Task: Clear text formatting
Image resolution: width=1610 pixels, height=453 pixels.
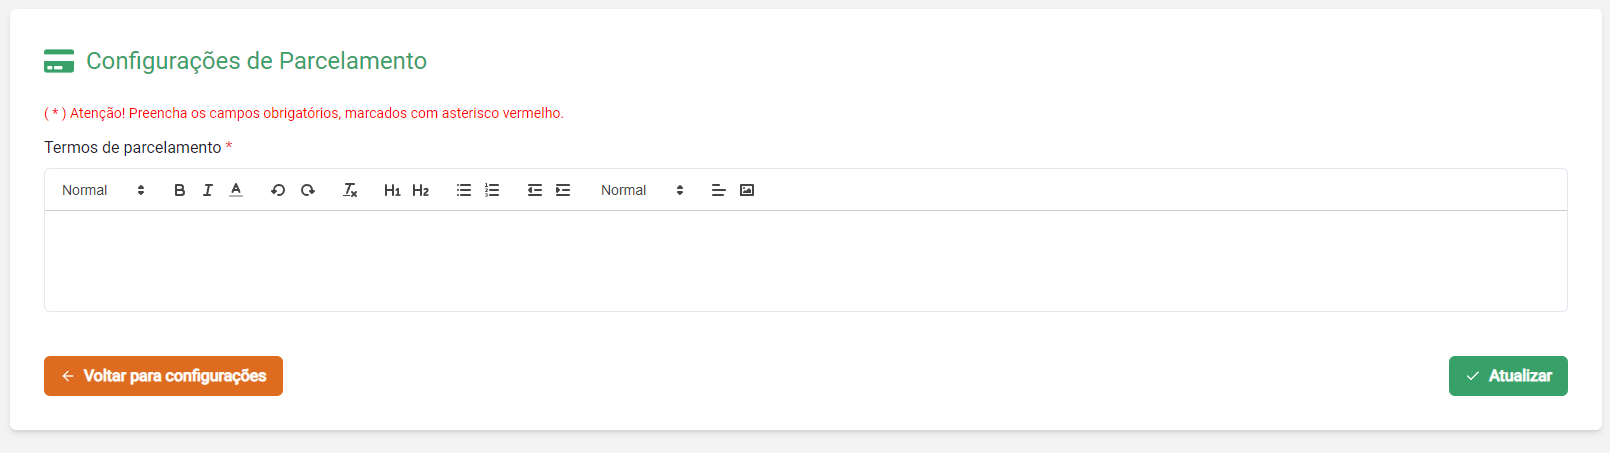Action: click(x=350, y=190)
